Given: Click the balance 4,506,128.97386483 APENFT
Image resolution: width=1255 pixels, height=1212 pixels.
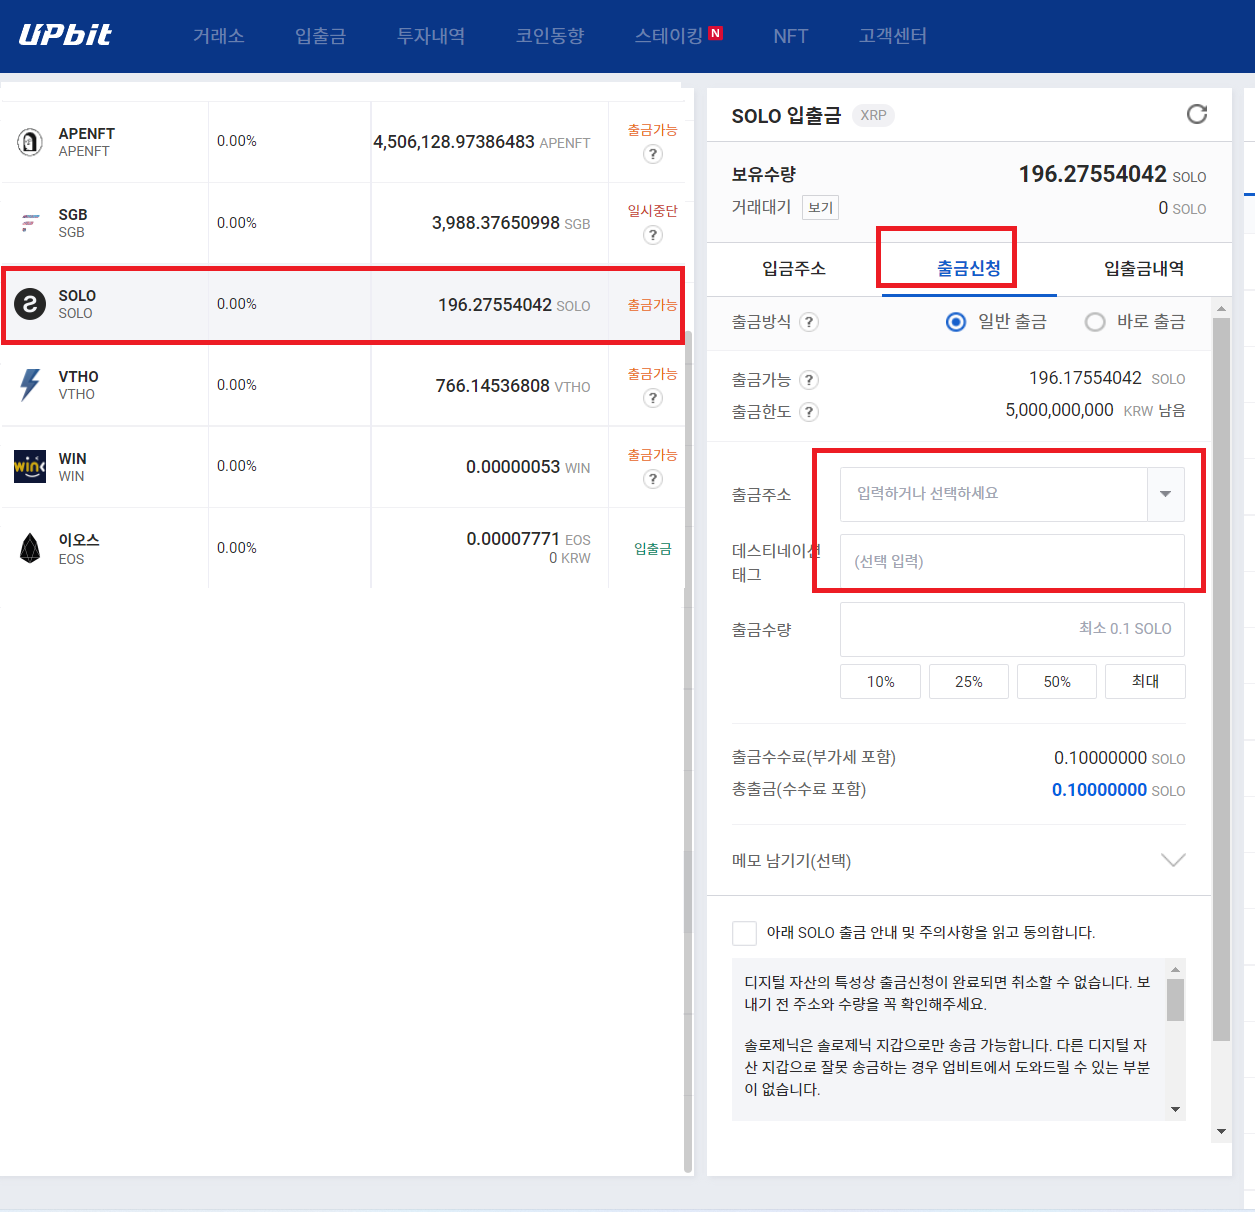Looking at the screenshot, I should (482, 142).
